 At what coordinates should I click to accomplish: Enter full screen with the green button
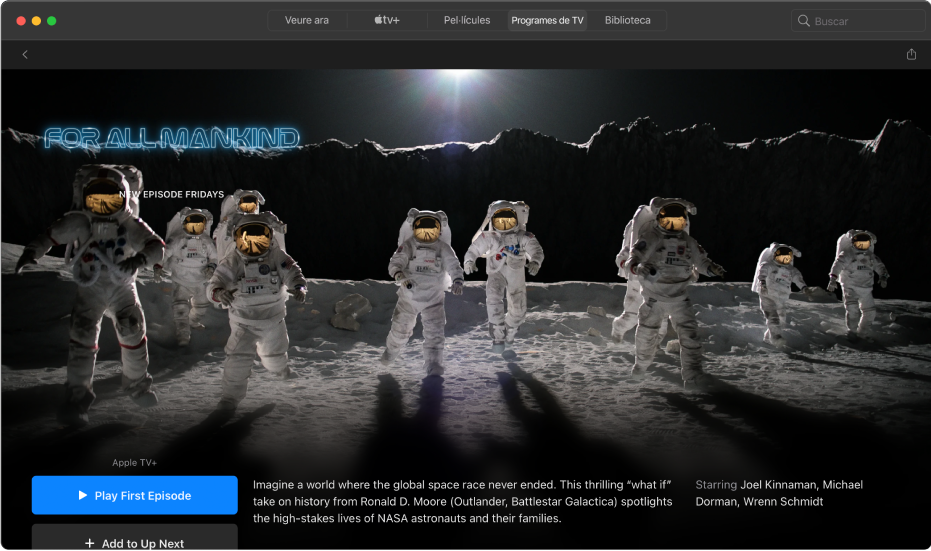(x=52, y=21)
